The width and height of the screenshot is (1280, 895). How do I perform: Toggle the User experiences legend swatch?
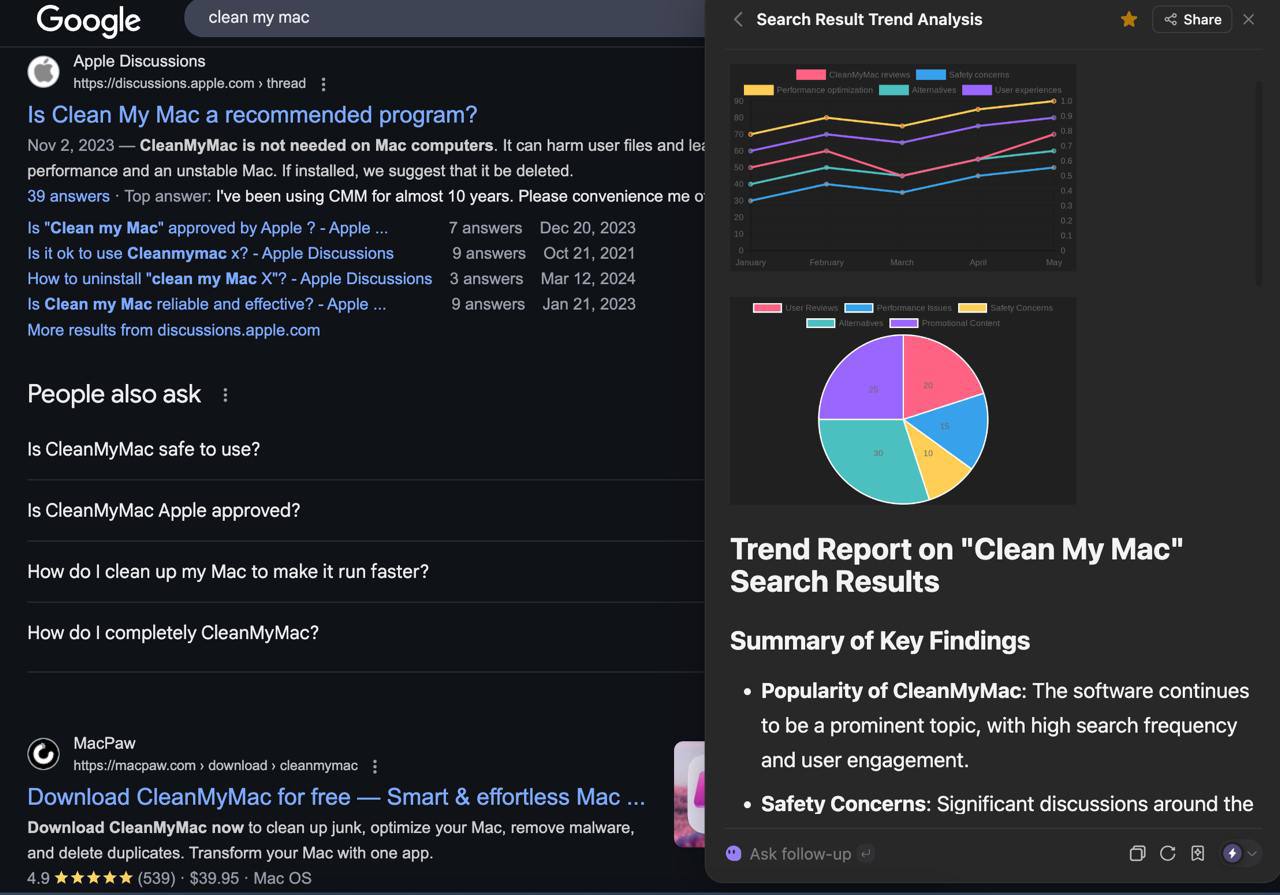977,90
